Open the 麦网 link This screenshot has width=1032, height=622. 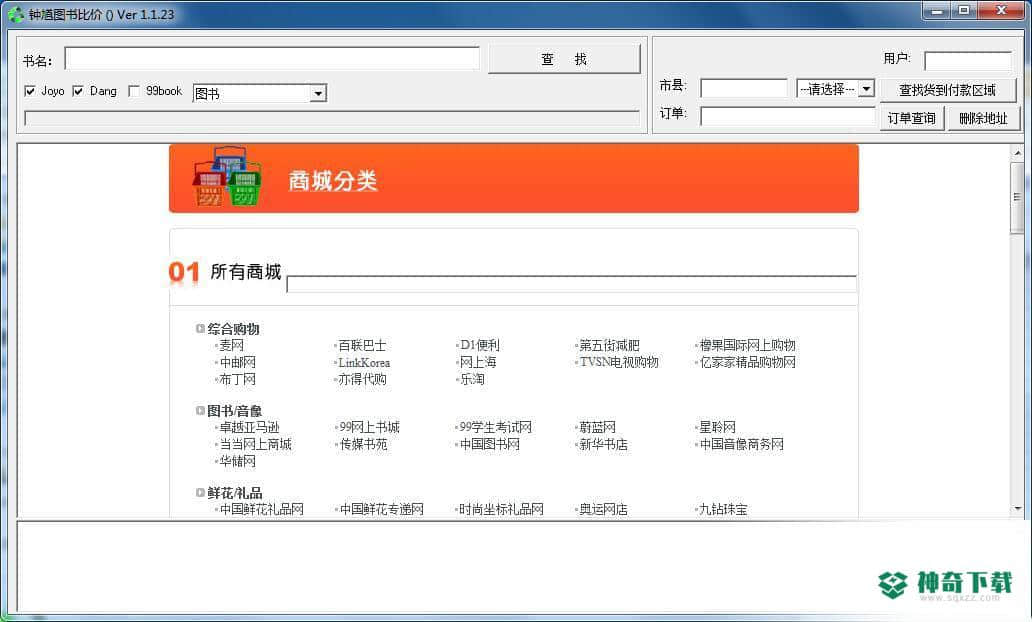pos(232,346)
